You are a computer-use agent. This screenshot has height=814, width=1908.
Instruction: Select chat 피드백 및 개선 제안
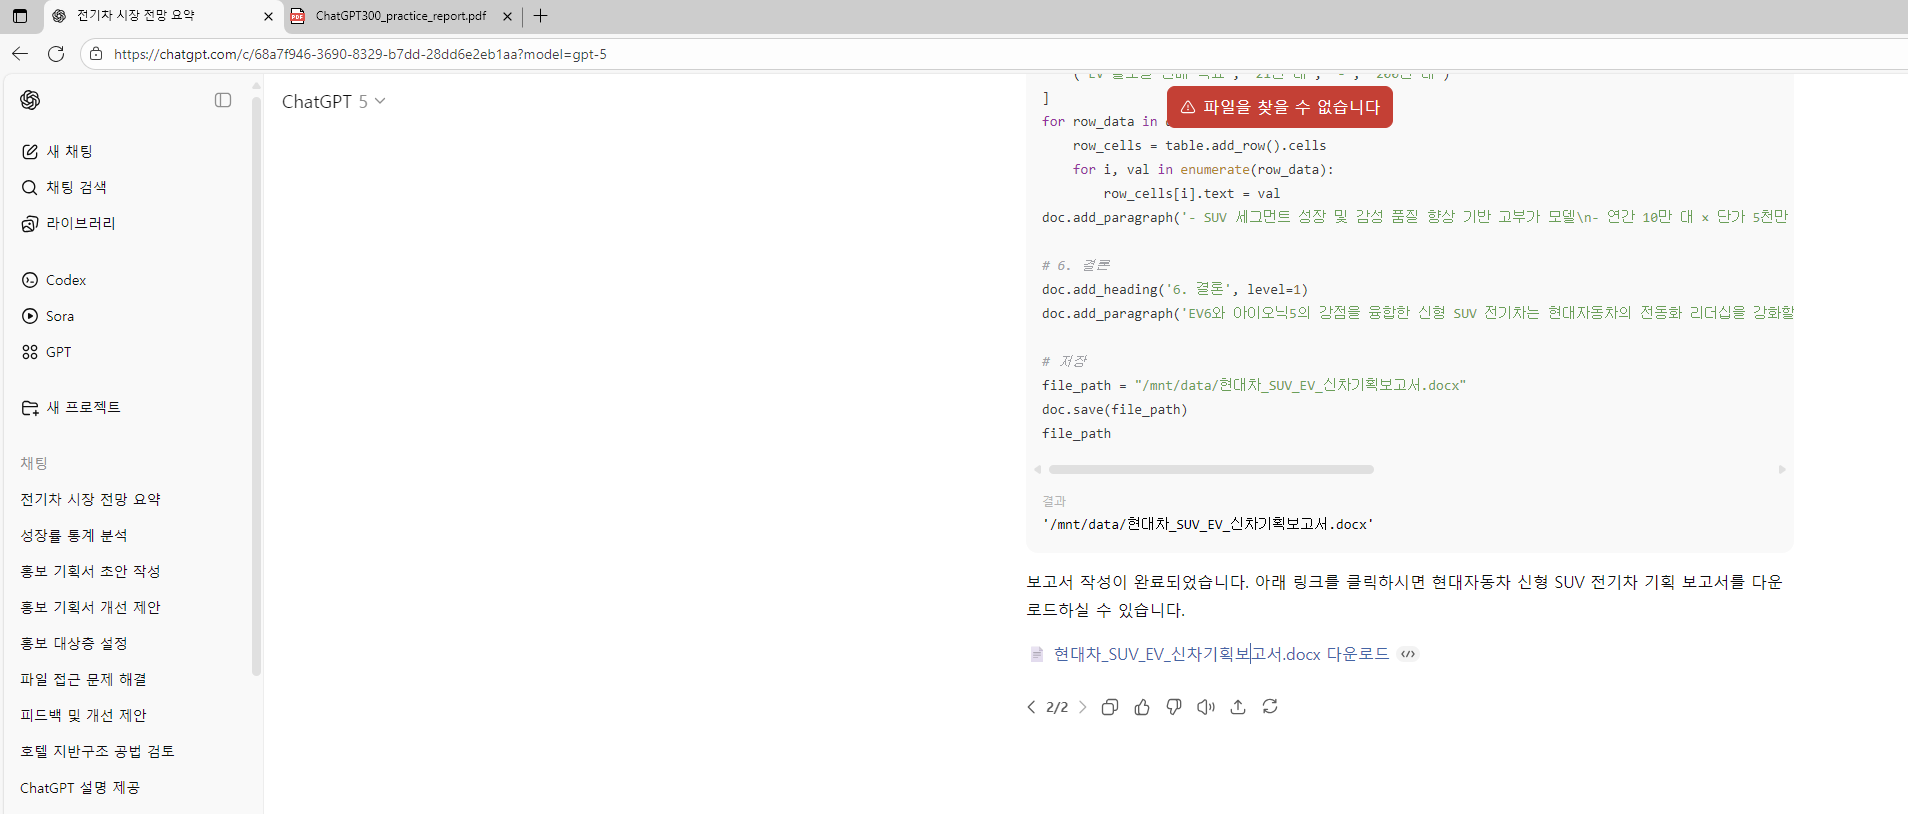click(83, 715)
